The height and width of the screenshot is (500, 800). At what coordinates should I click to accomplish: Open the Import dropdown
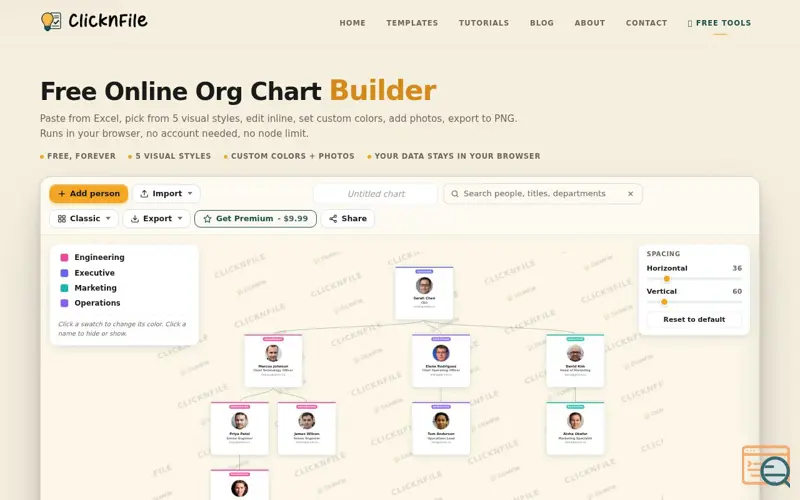tap(166, 194)
